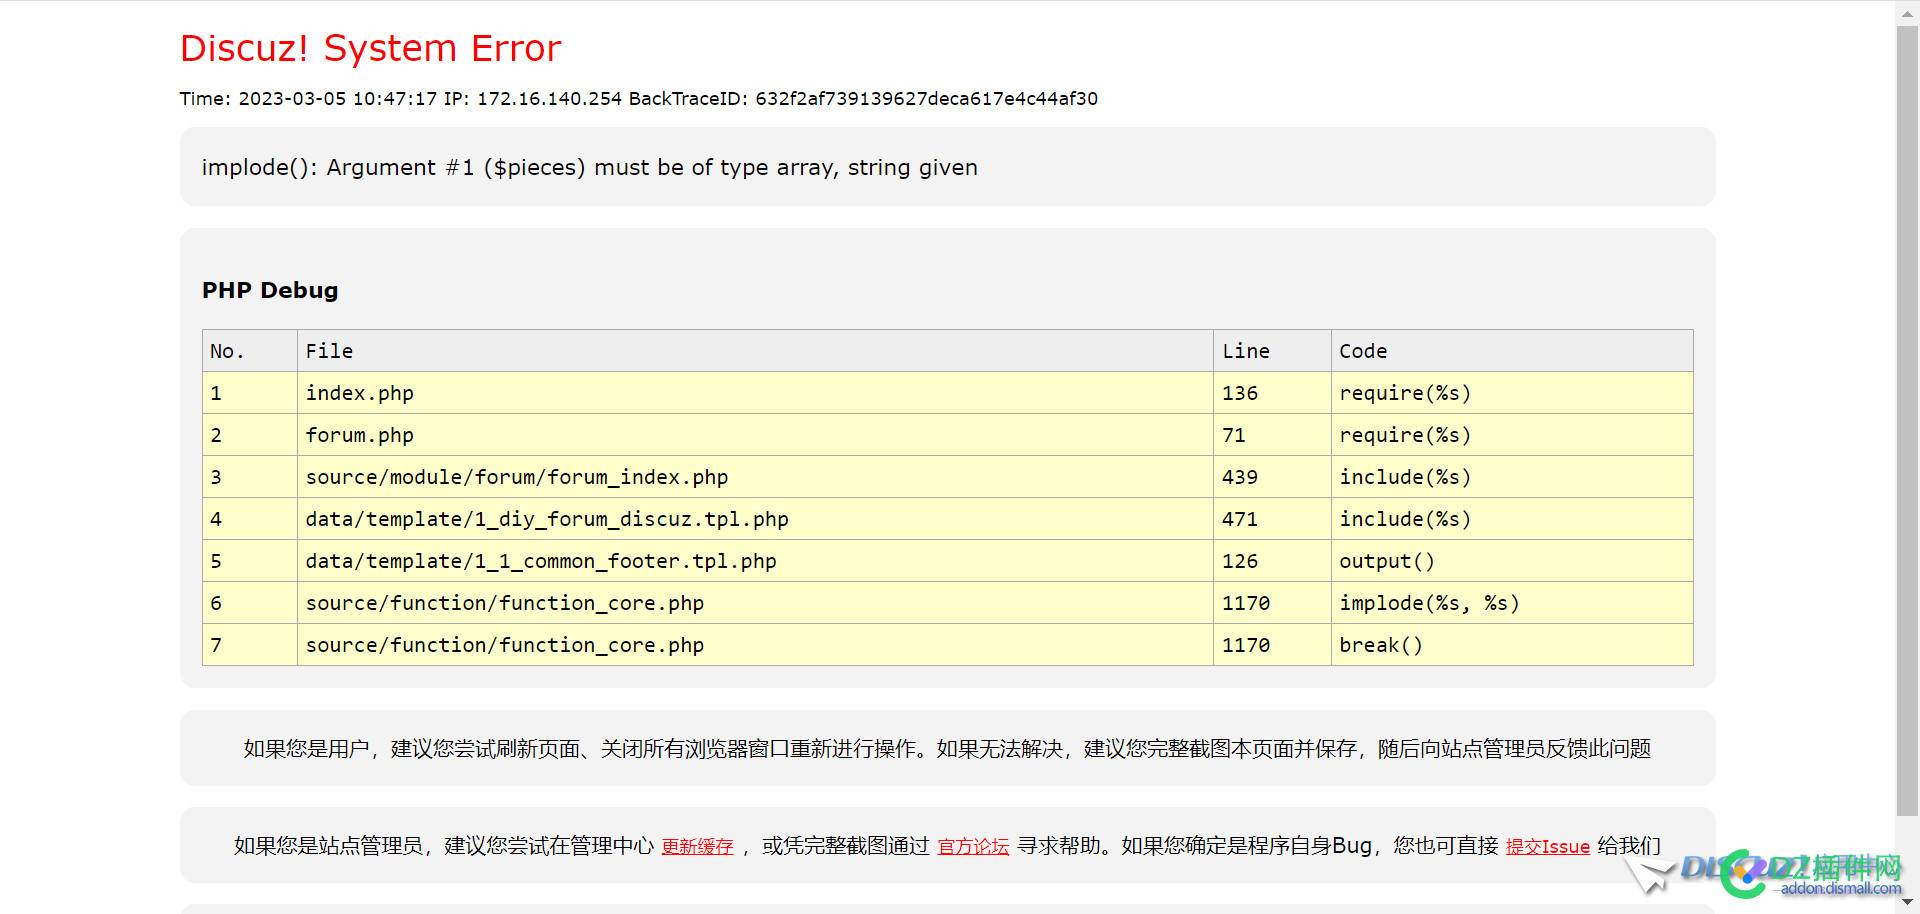Click the File column header

(x=755, y=351)
